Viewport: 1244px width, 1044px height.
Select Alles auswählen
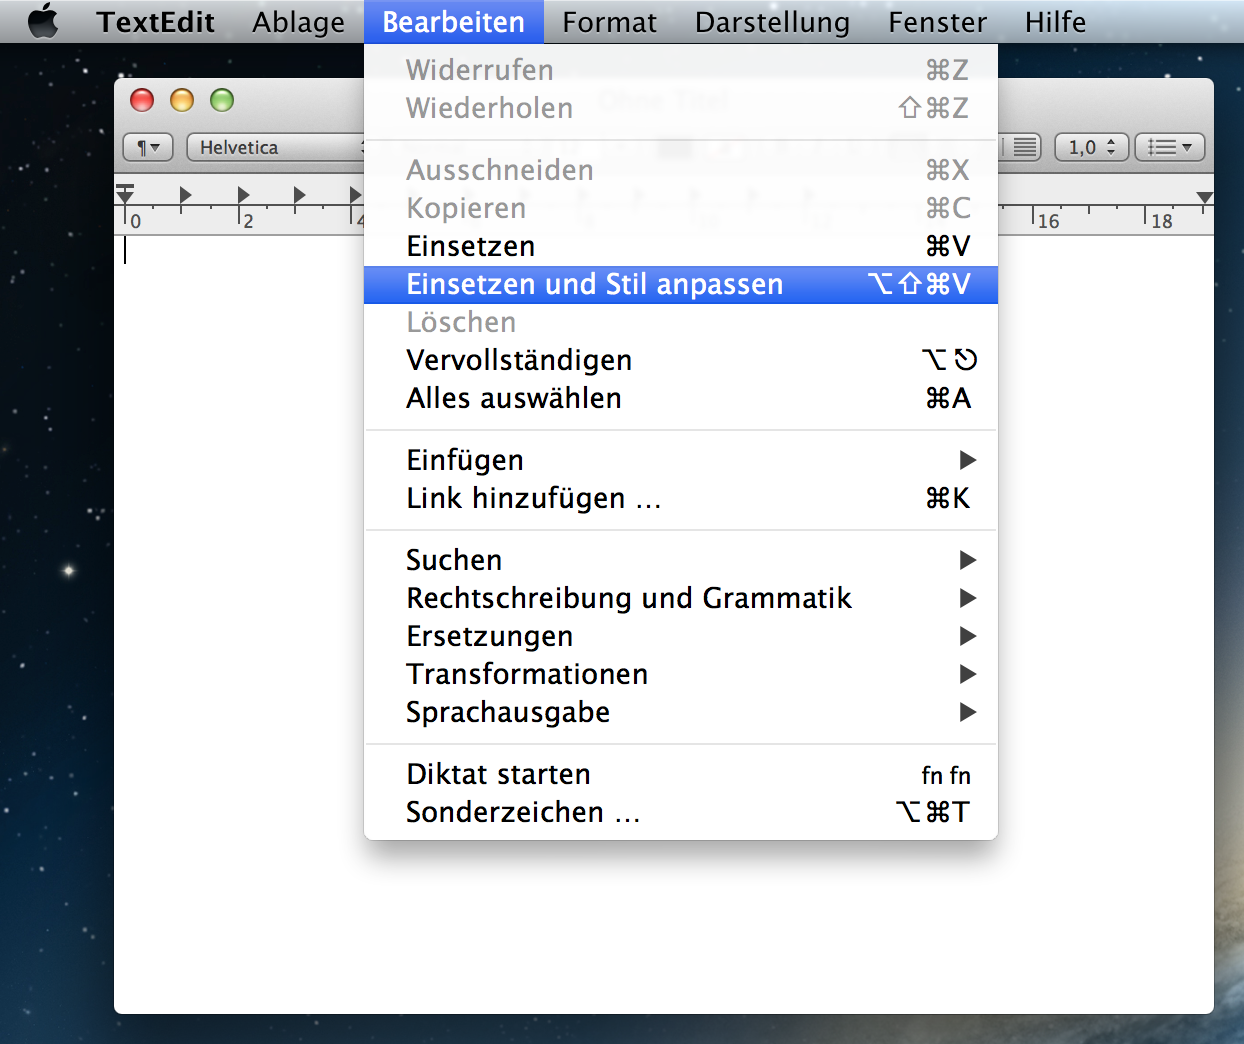(681, 398)
